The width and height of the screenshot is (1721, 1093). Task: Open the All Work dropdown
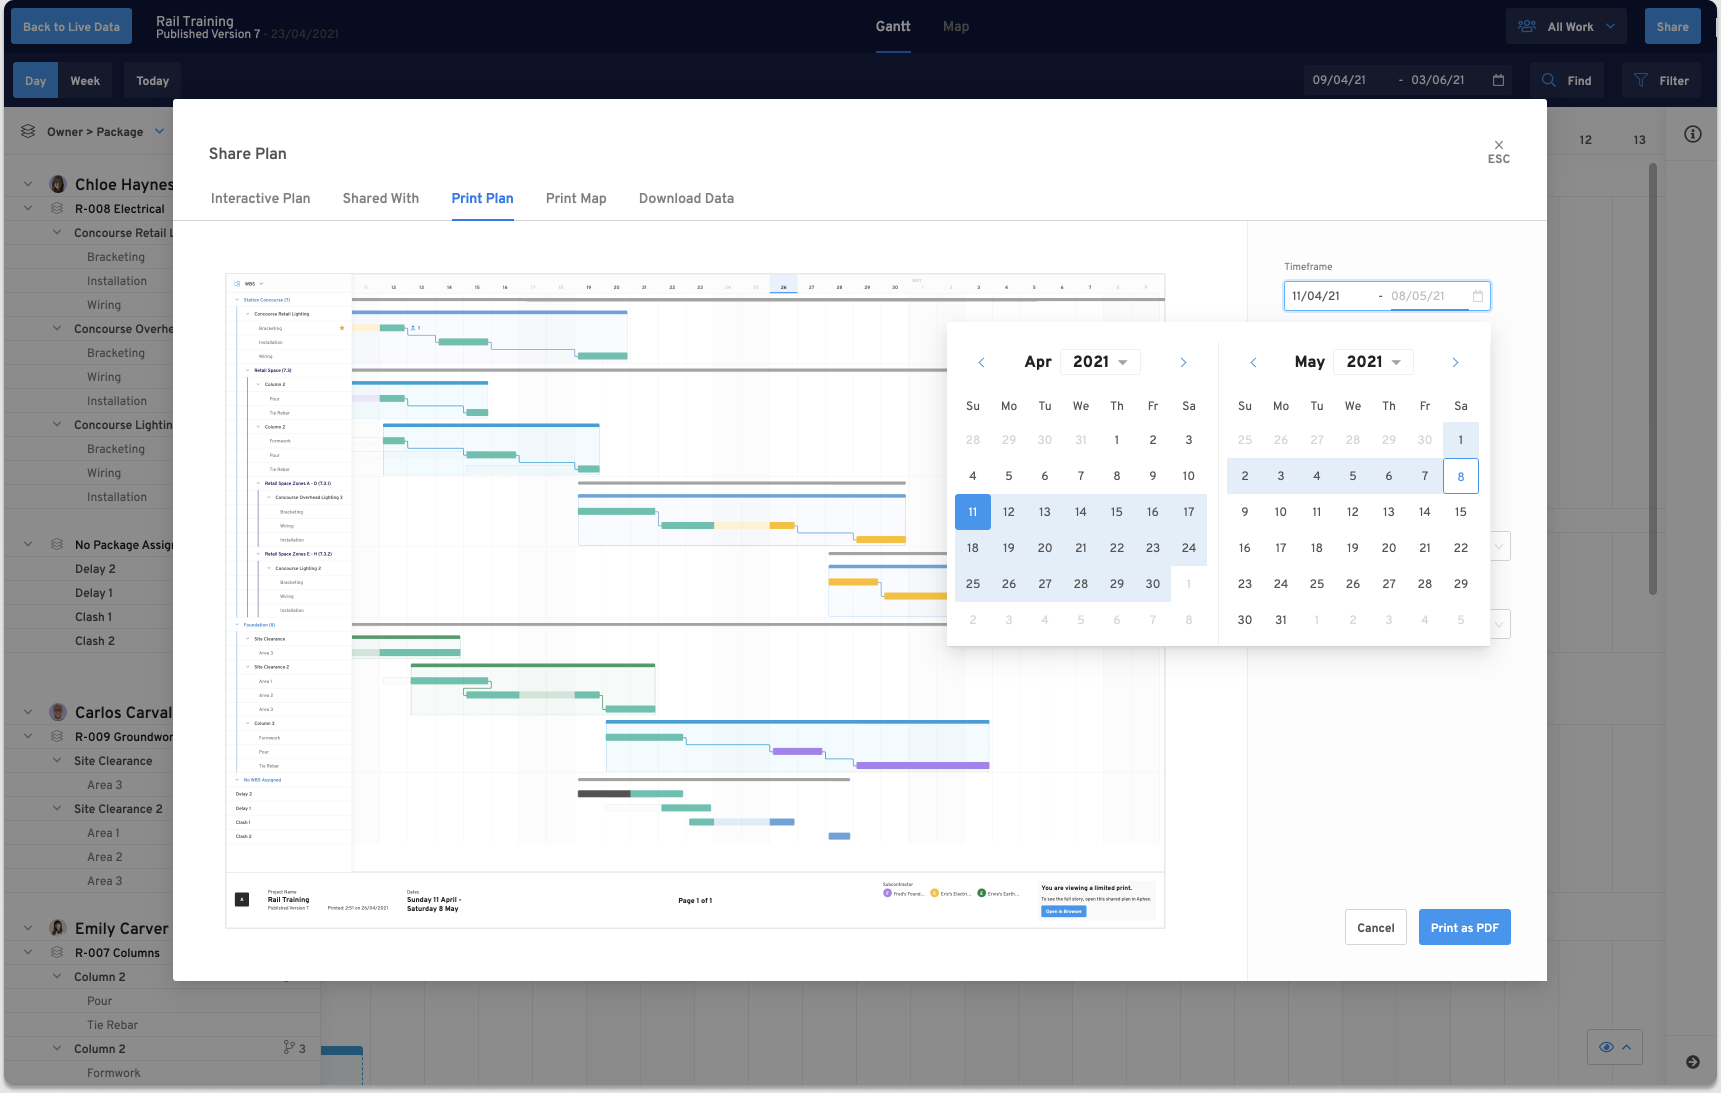1566,26
